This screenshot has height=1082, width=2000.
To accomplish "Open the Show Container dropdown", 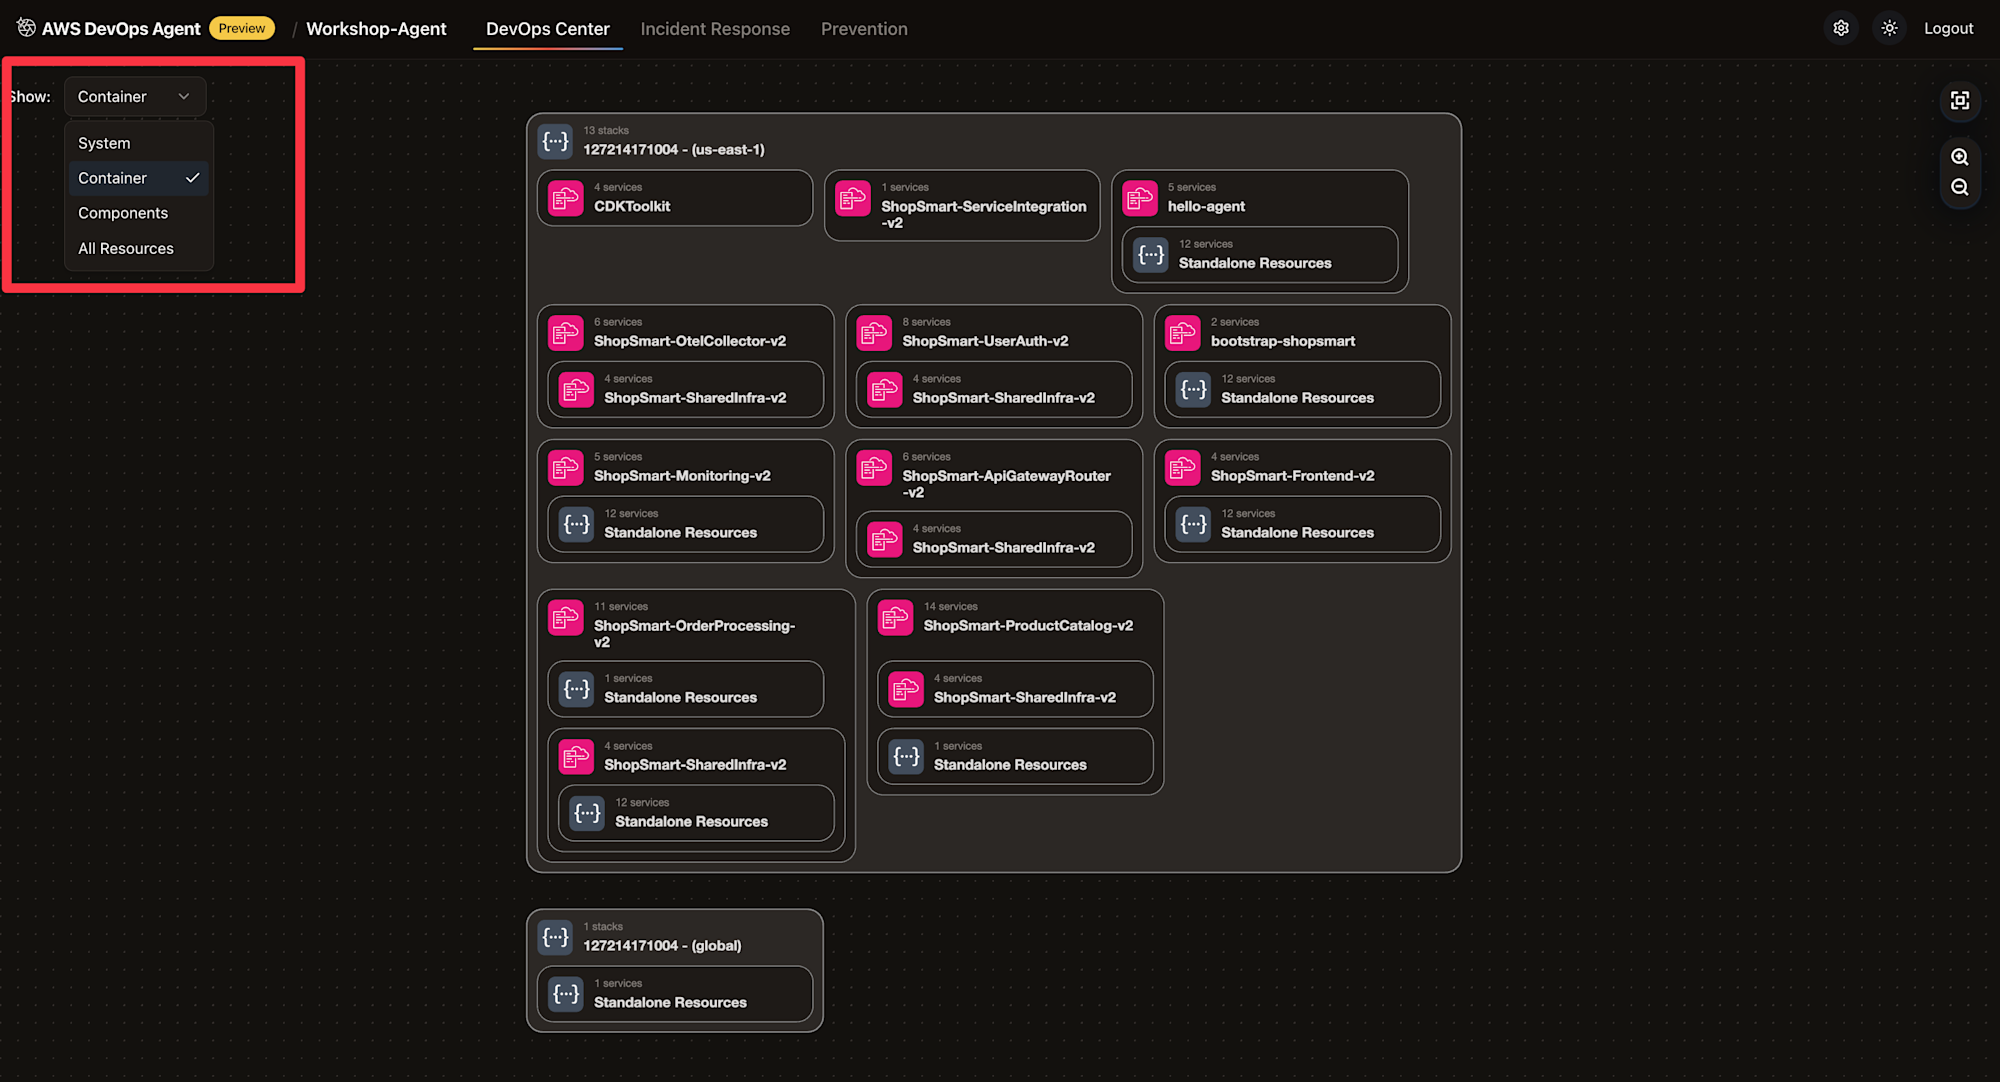I will (134, 97).
